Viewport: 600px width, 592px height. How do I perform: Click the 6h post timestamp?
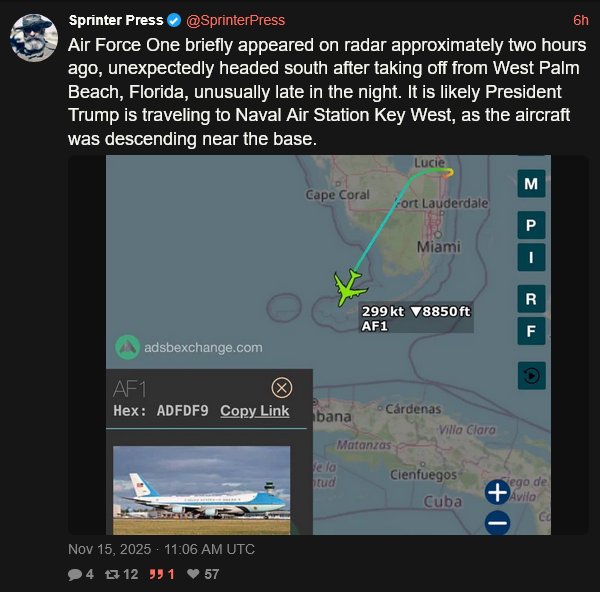pyautogui.click(x=580, y=20)
